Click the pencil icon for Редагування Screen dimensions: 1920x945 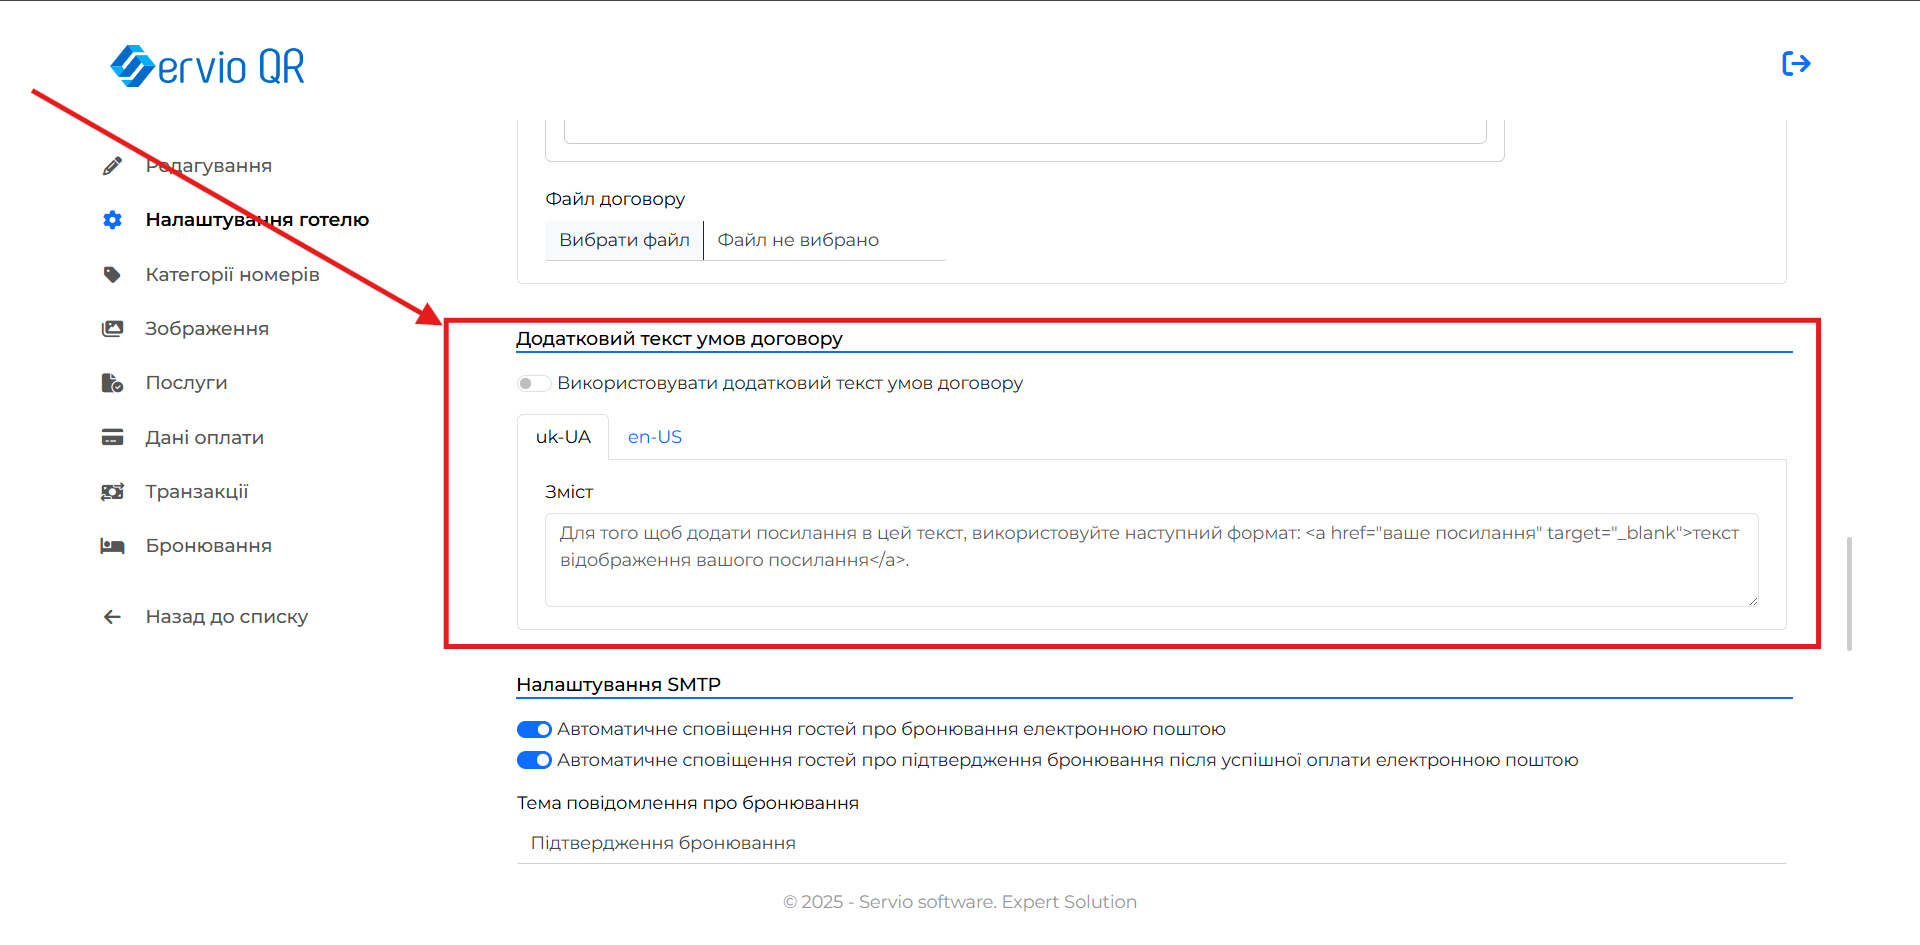(112, 166)
